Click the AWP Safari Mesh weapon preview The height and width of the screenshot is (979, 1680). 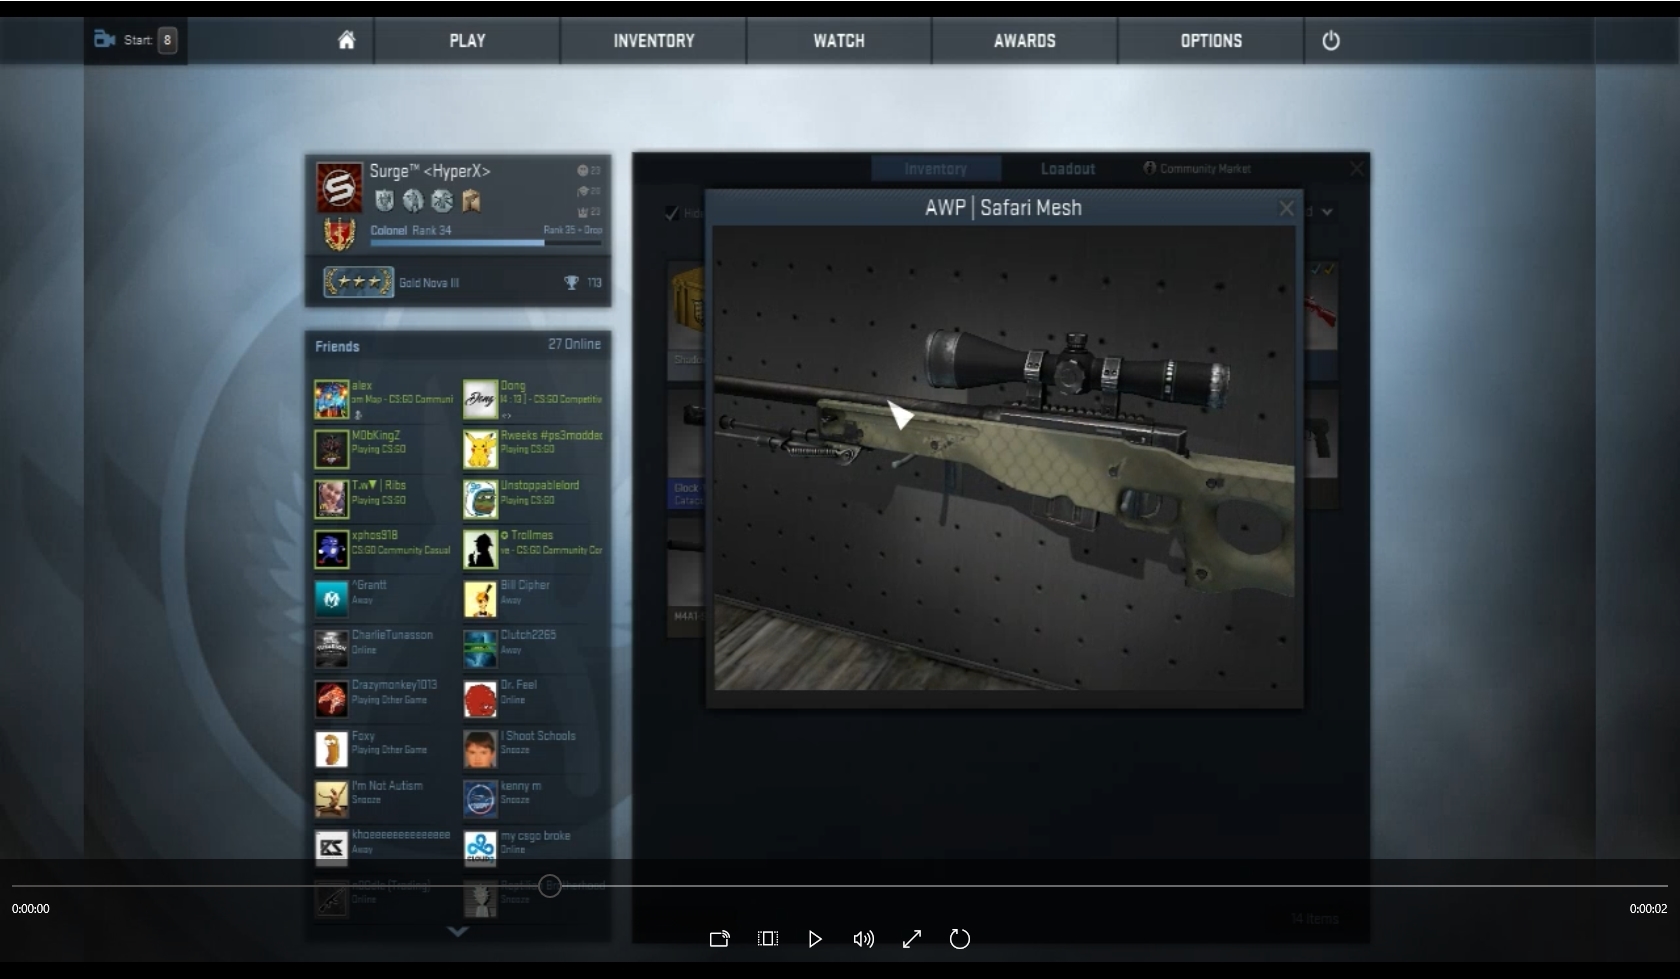click(x=1004, y=458)
